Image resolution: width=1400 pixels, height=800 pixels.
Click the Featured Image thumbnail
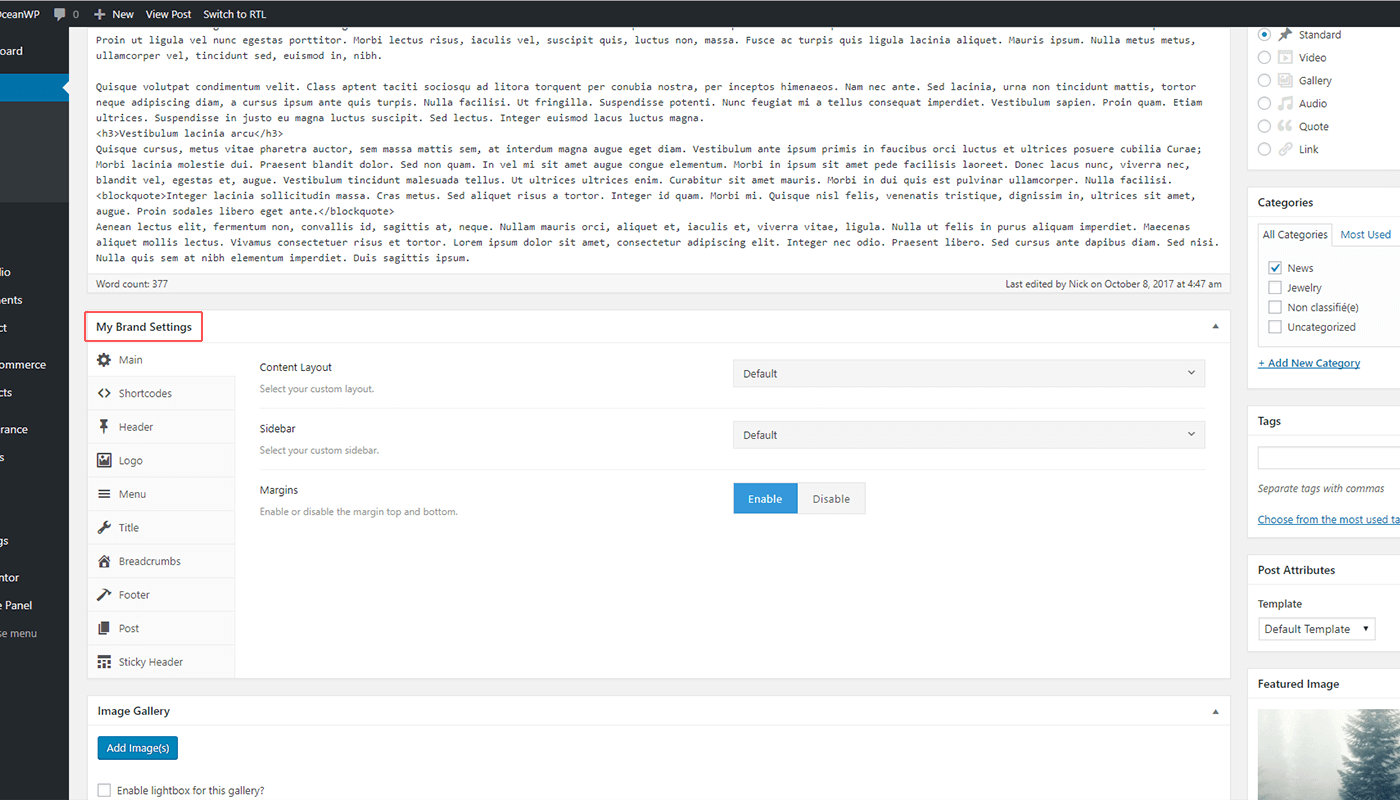[1328, 755]
